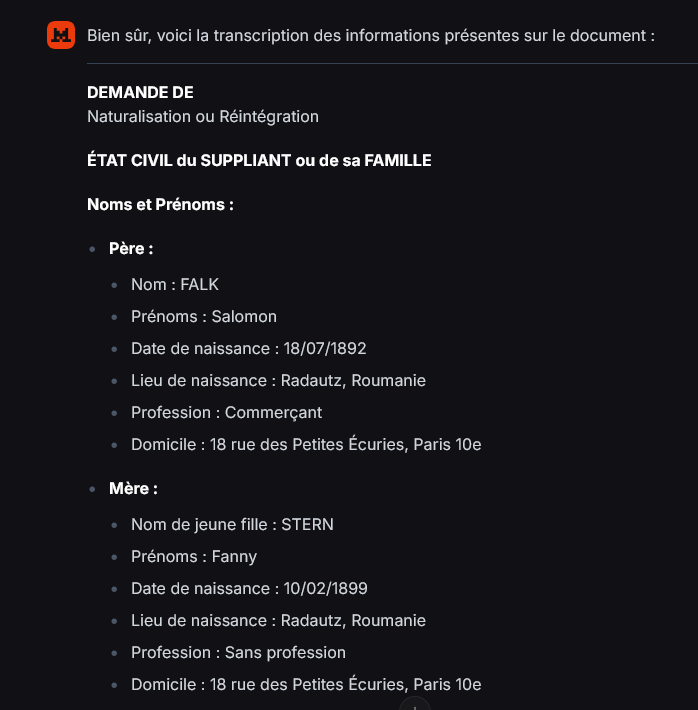The image size is (698, 710).
Task: Click the father's 'Domicile' address line
Action: pyautogui.click(x=306, y=444)
